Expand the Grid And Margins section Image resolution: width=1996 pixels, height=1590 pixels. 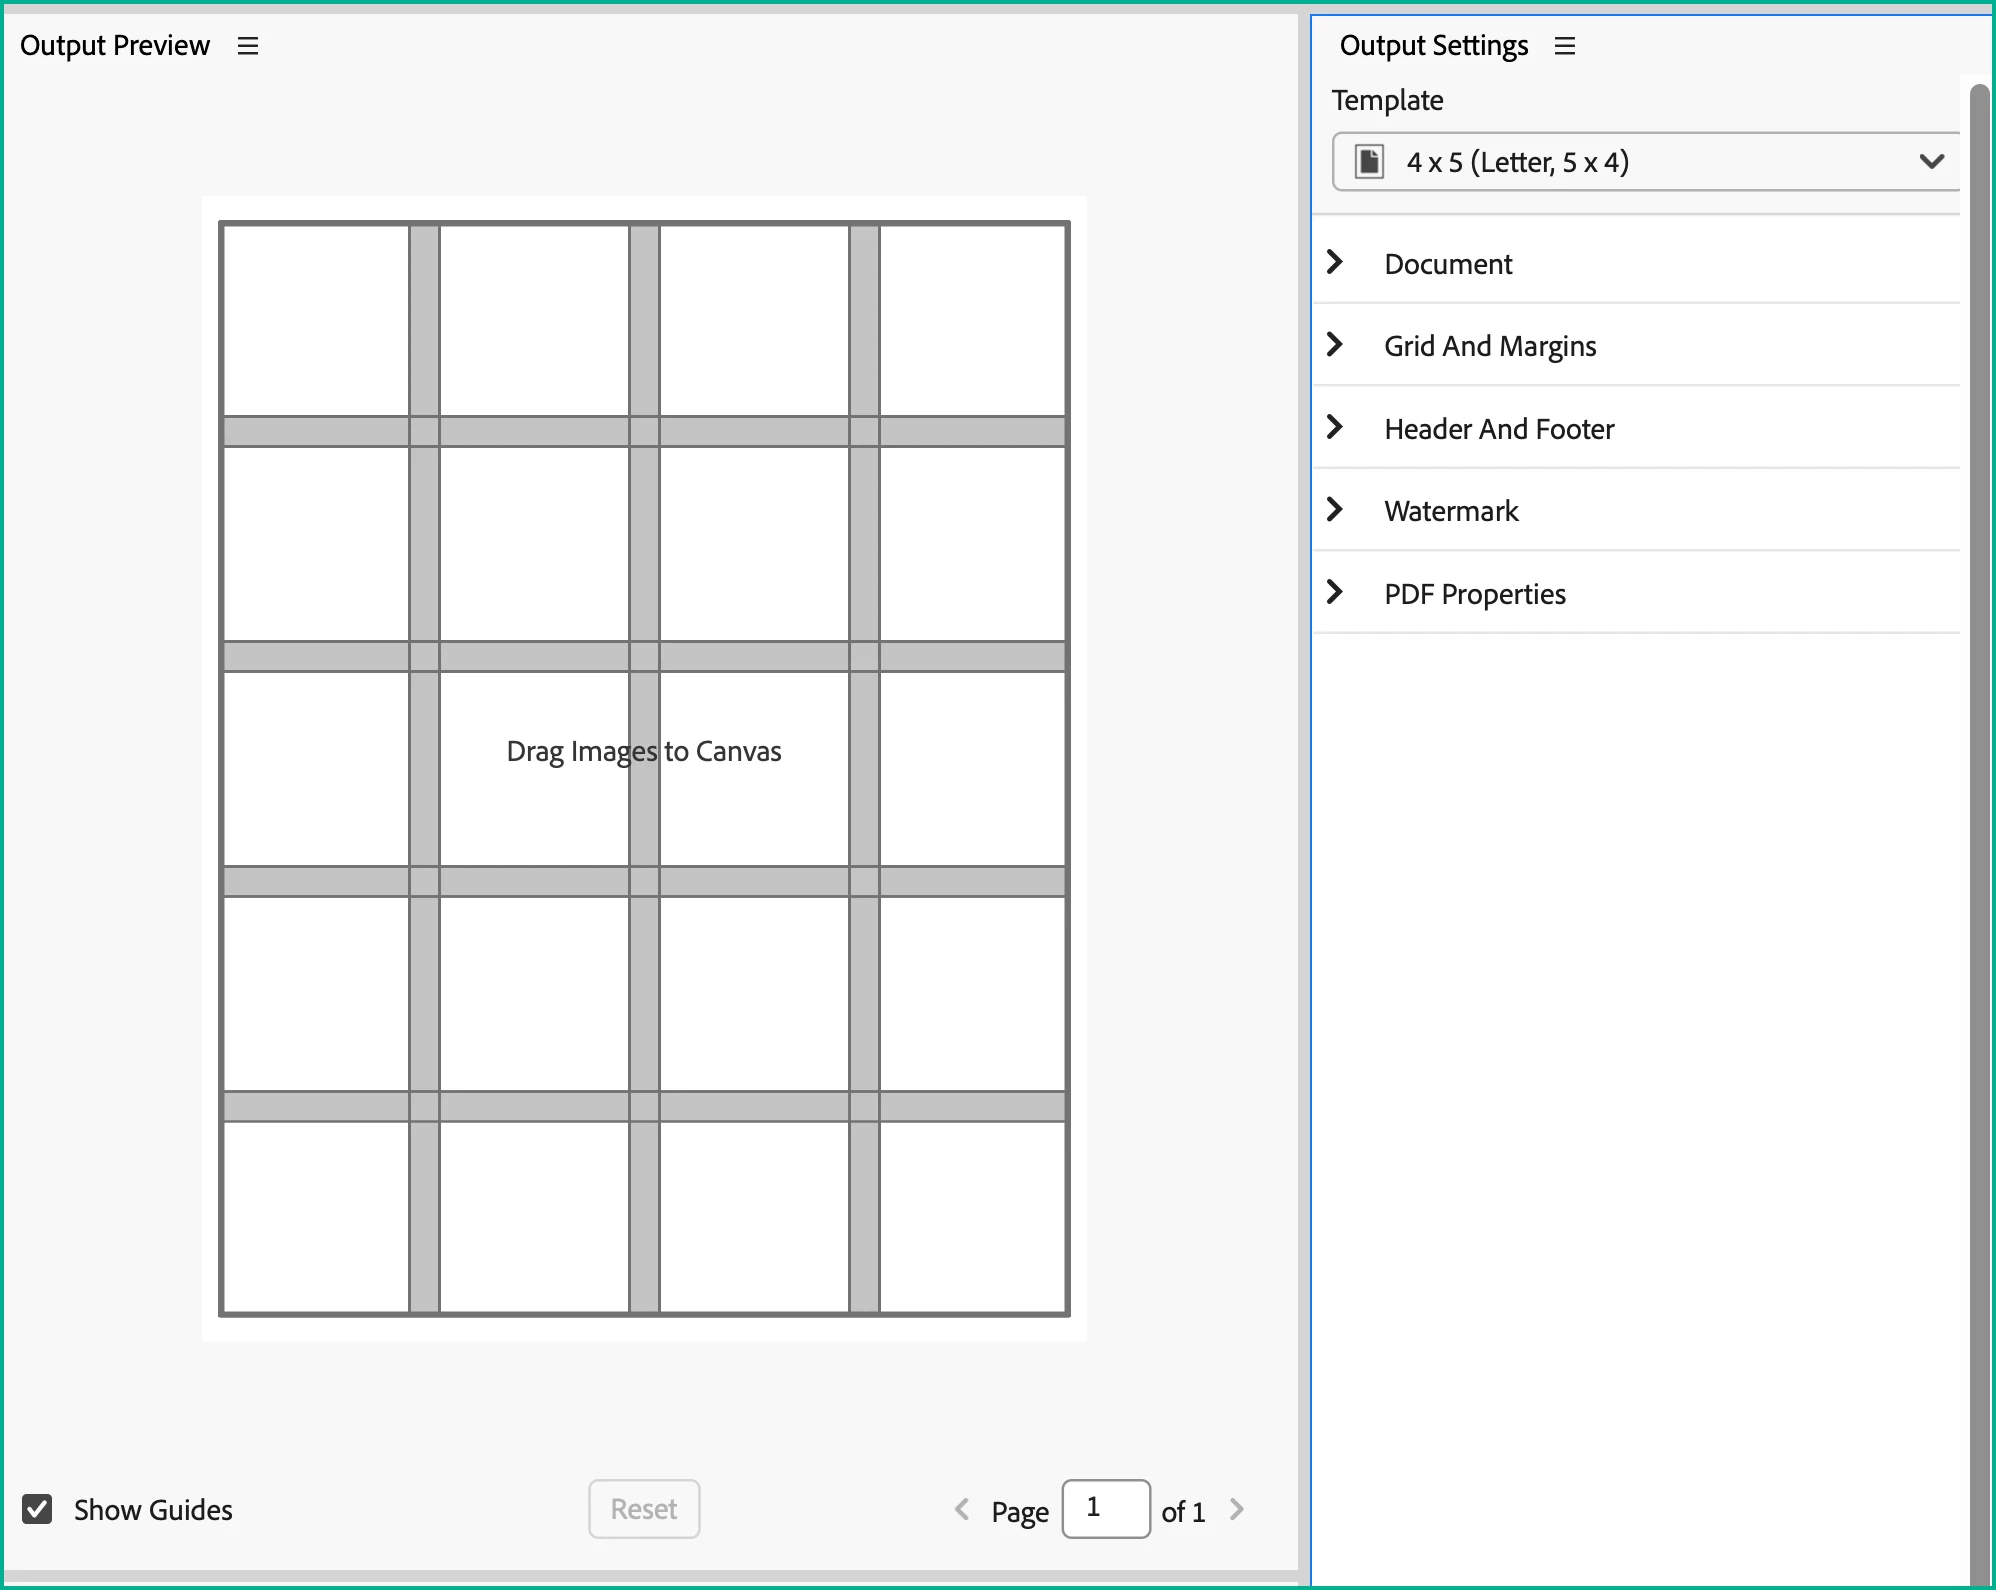pos(1489,346)
